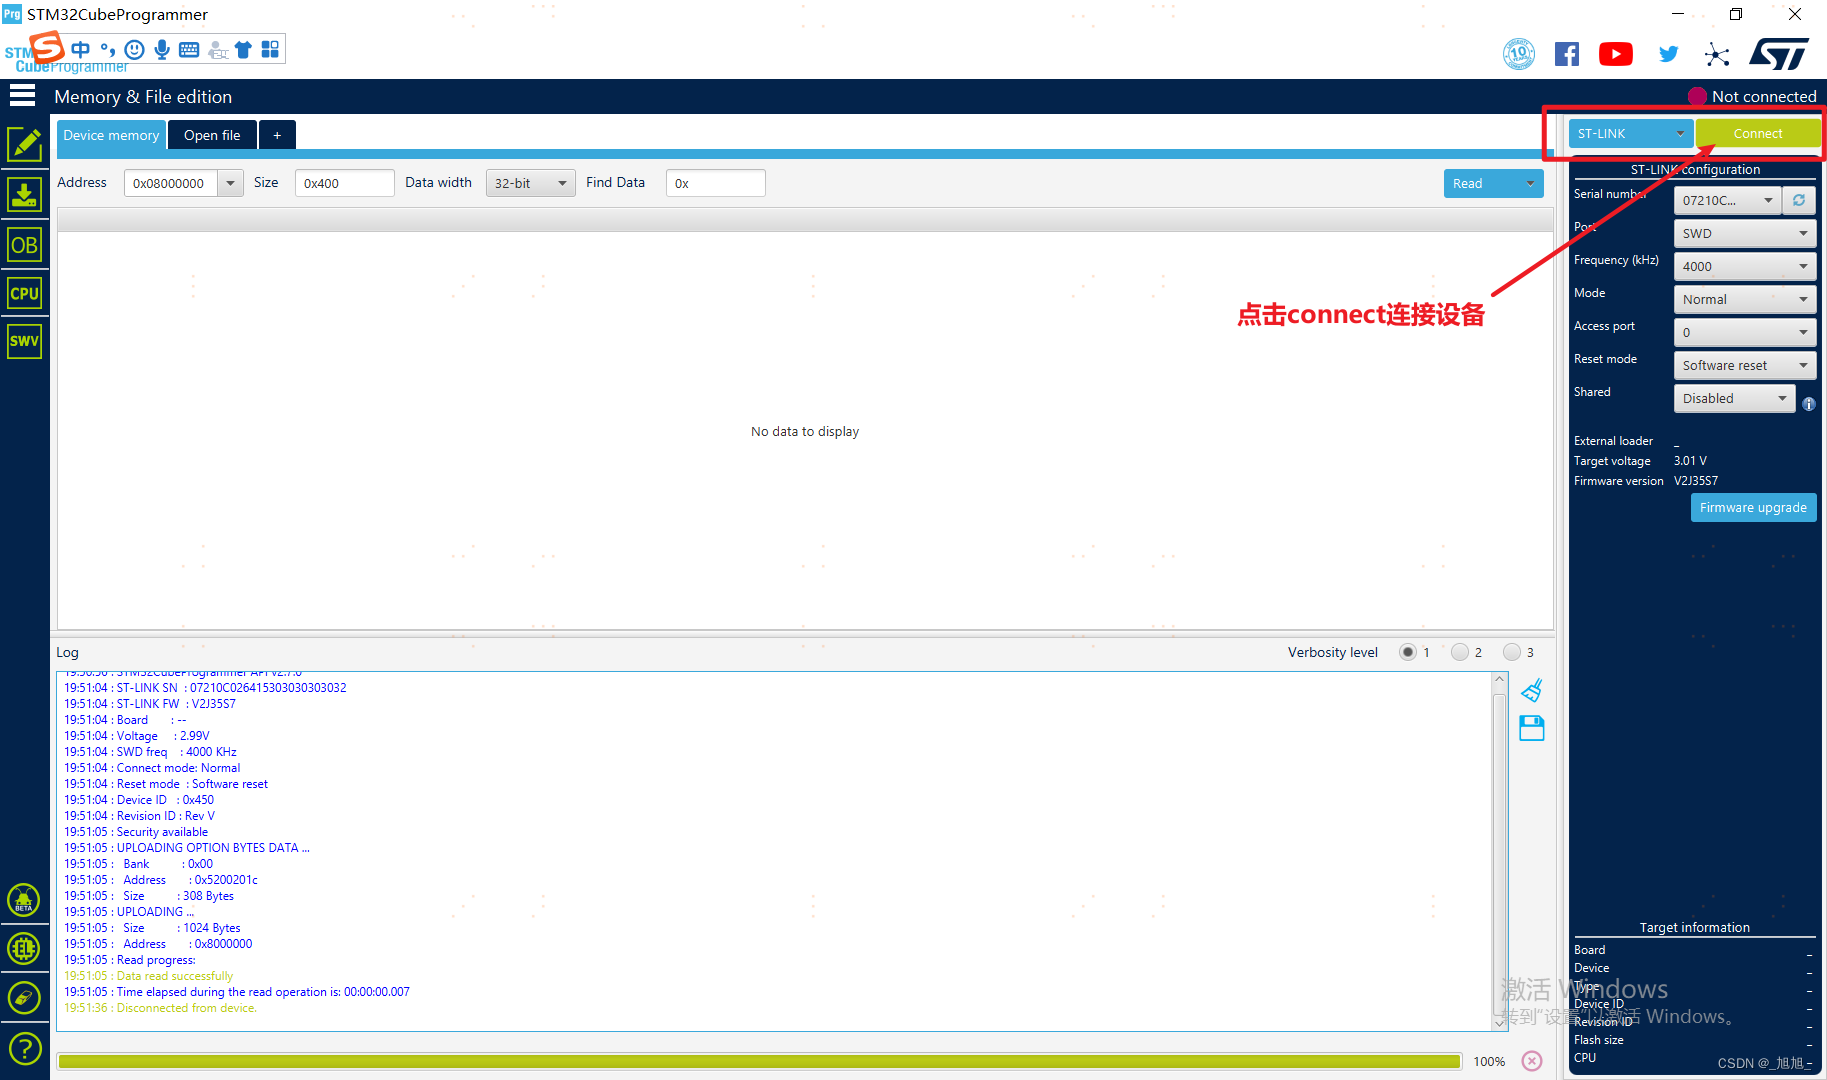Screen dimensions: 1827x1080
Task: Open the CPU panel icon
Action: (x=24, y=293)
